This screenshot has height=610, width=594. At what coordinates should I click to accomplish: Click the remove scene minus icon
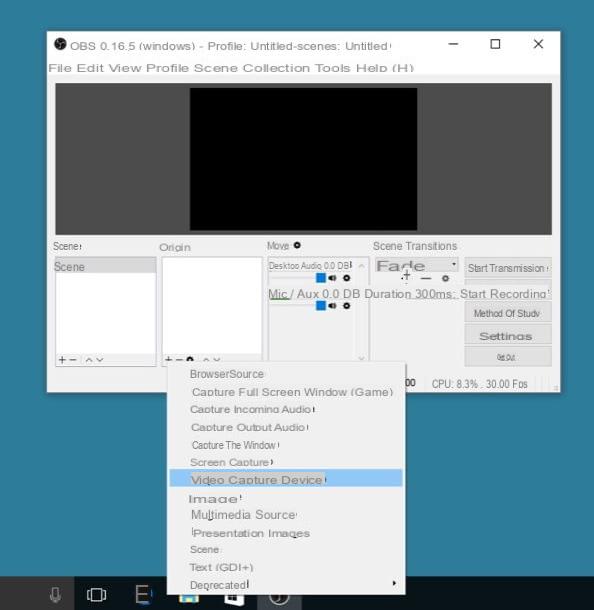(x=73, y=360)
